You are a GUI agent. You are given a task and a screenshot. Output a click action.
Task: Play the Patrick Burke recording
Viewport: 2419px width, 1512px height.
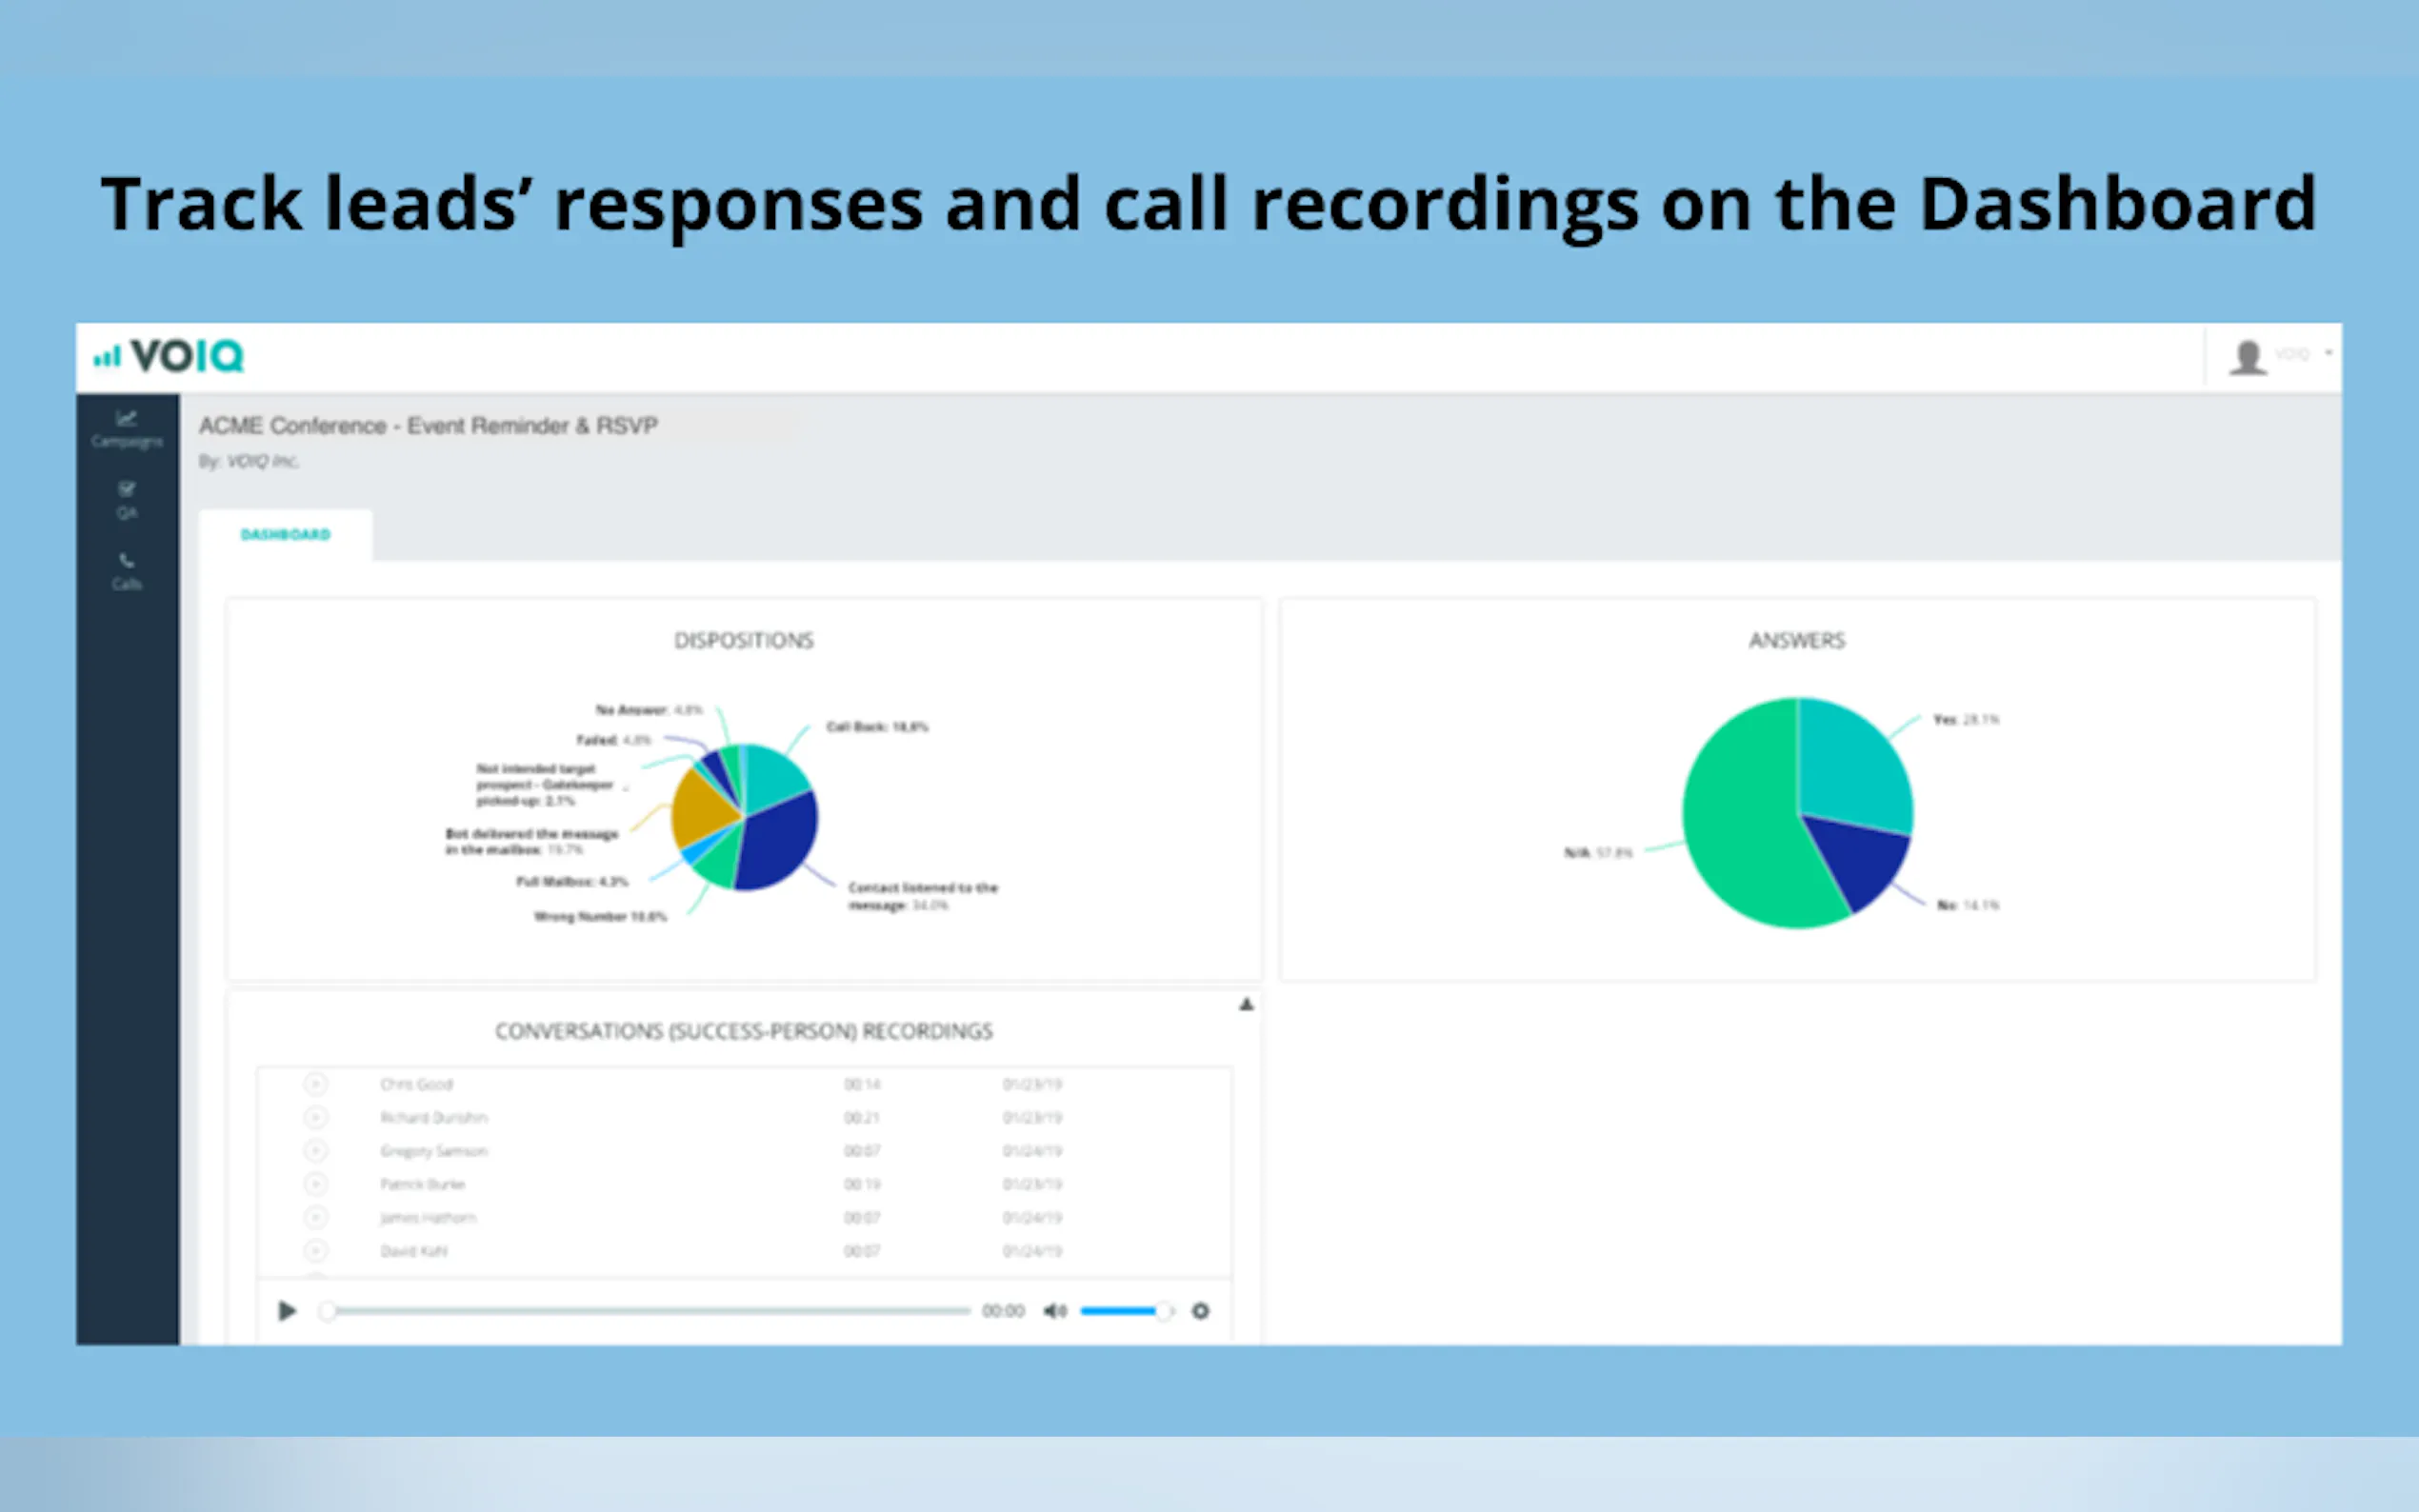click(315, 1184)
